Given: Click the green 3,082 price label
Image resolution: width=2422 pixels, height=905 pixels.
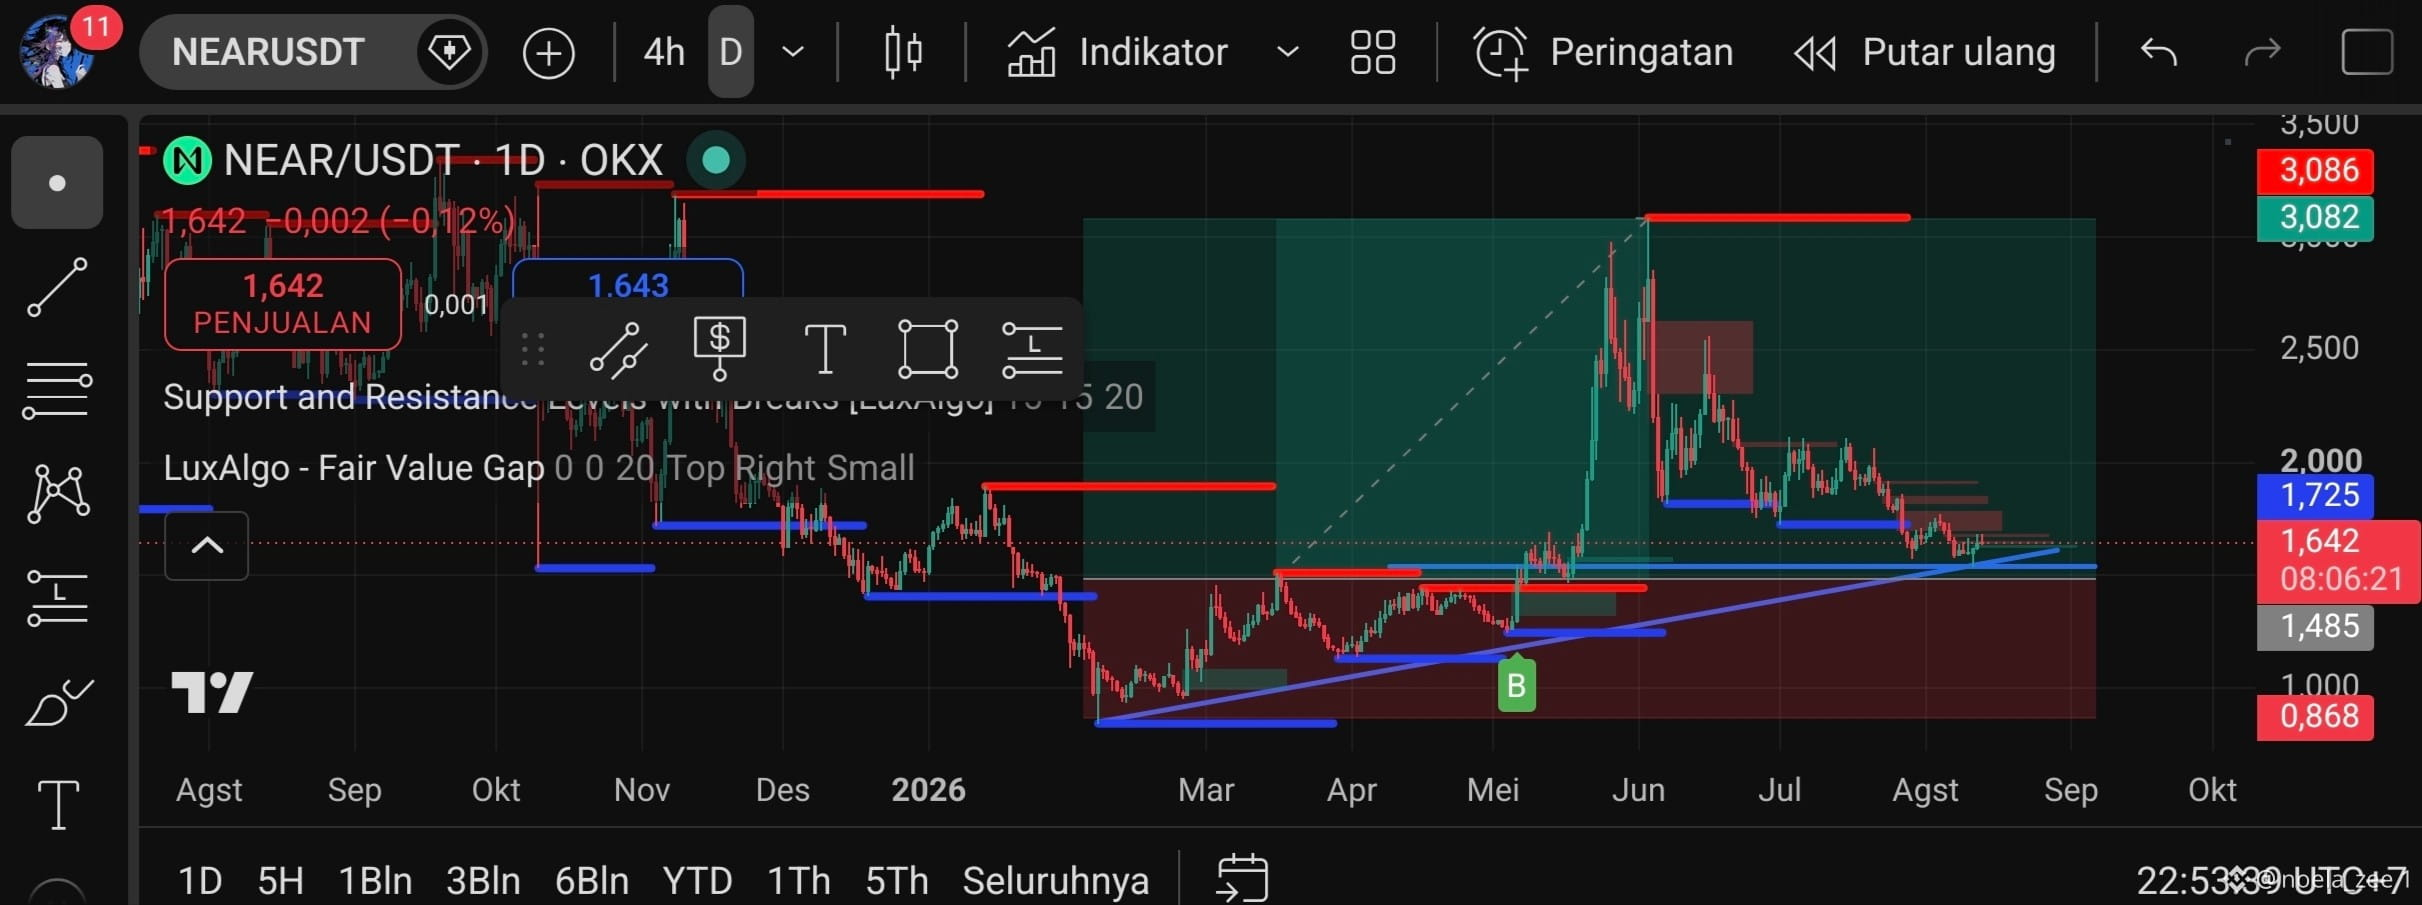Looking at the screenshot, I should tap(2316, 217).
